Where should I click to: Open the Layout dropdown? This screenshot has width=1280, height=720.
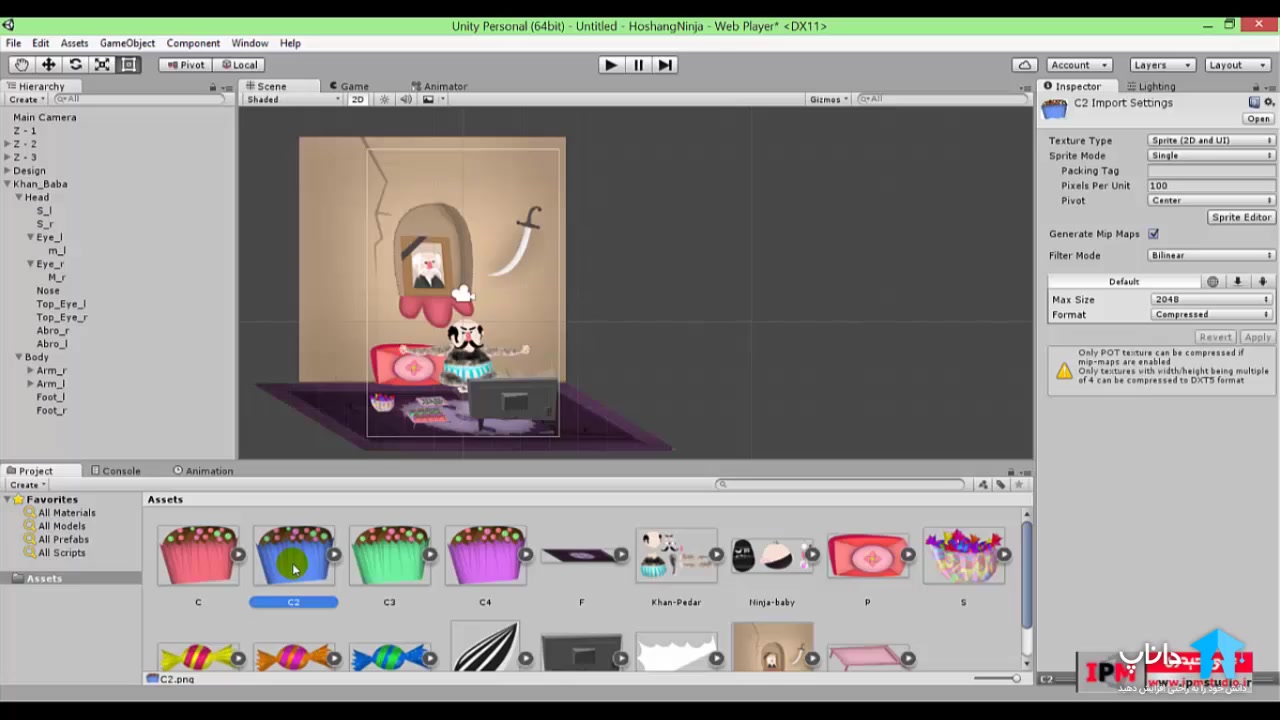tap(1237, 65)
